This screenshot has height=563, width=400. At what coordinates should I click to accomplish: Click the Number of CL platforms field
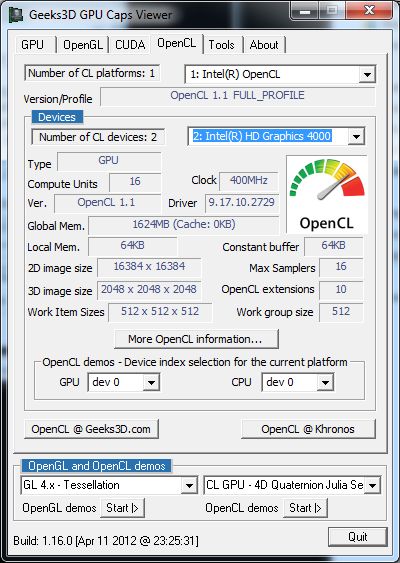[x=92, y=73]
